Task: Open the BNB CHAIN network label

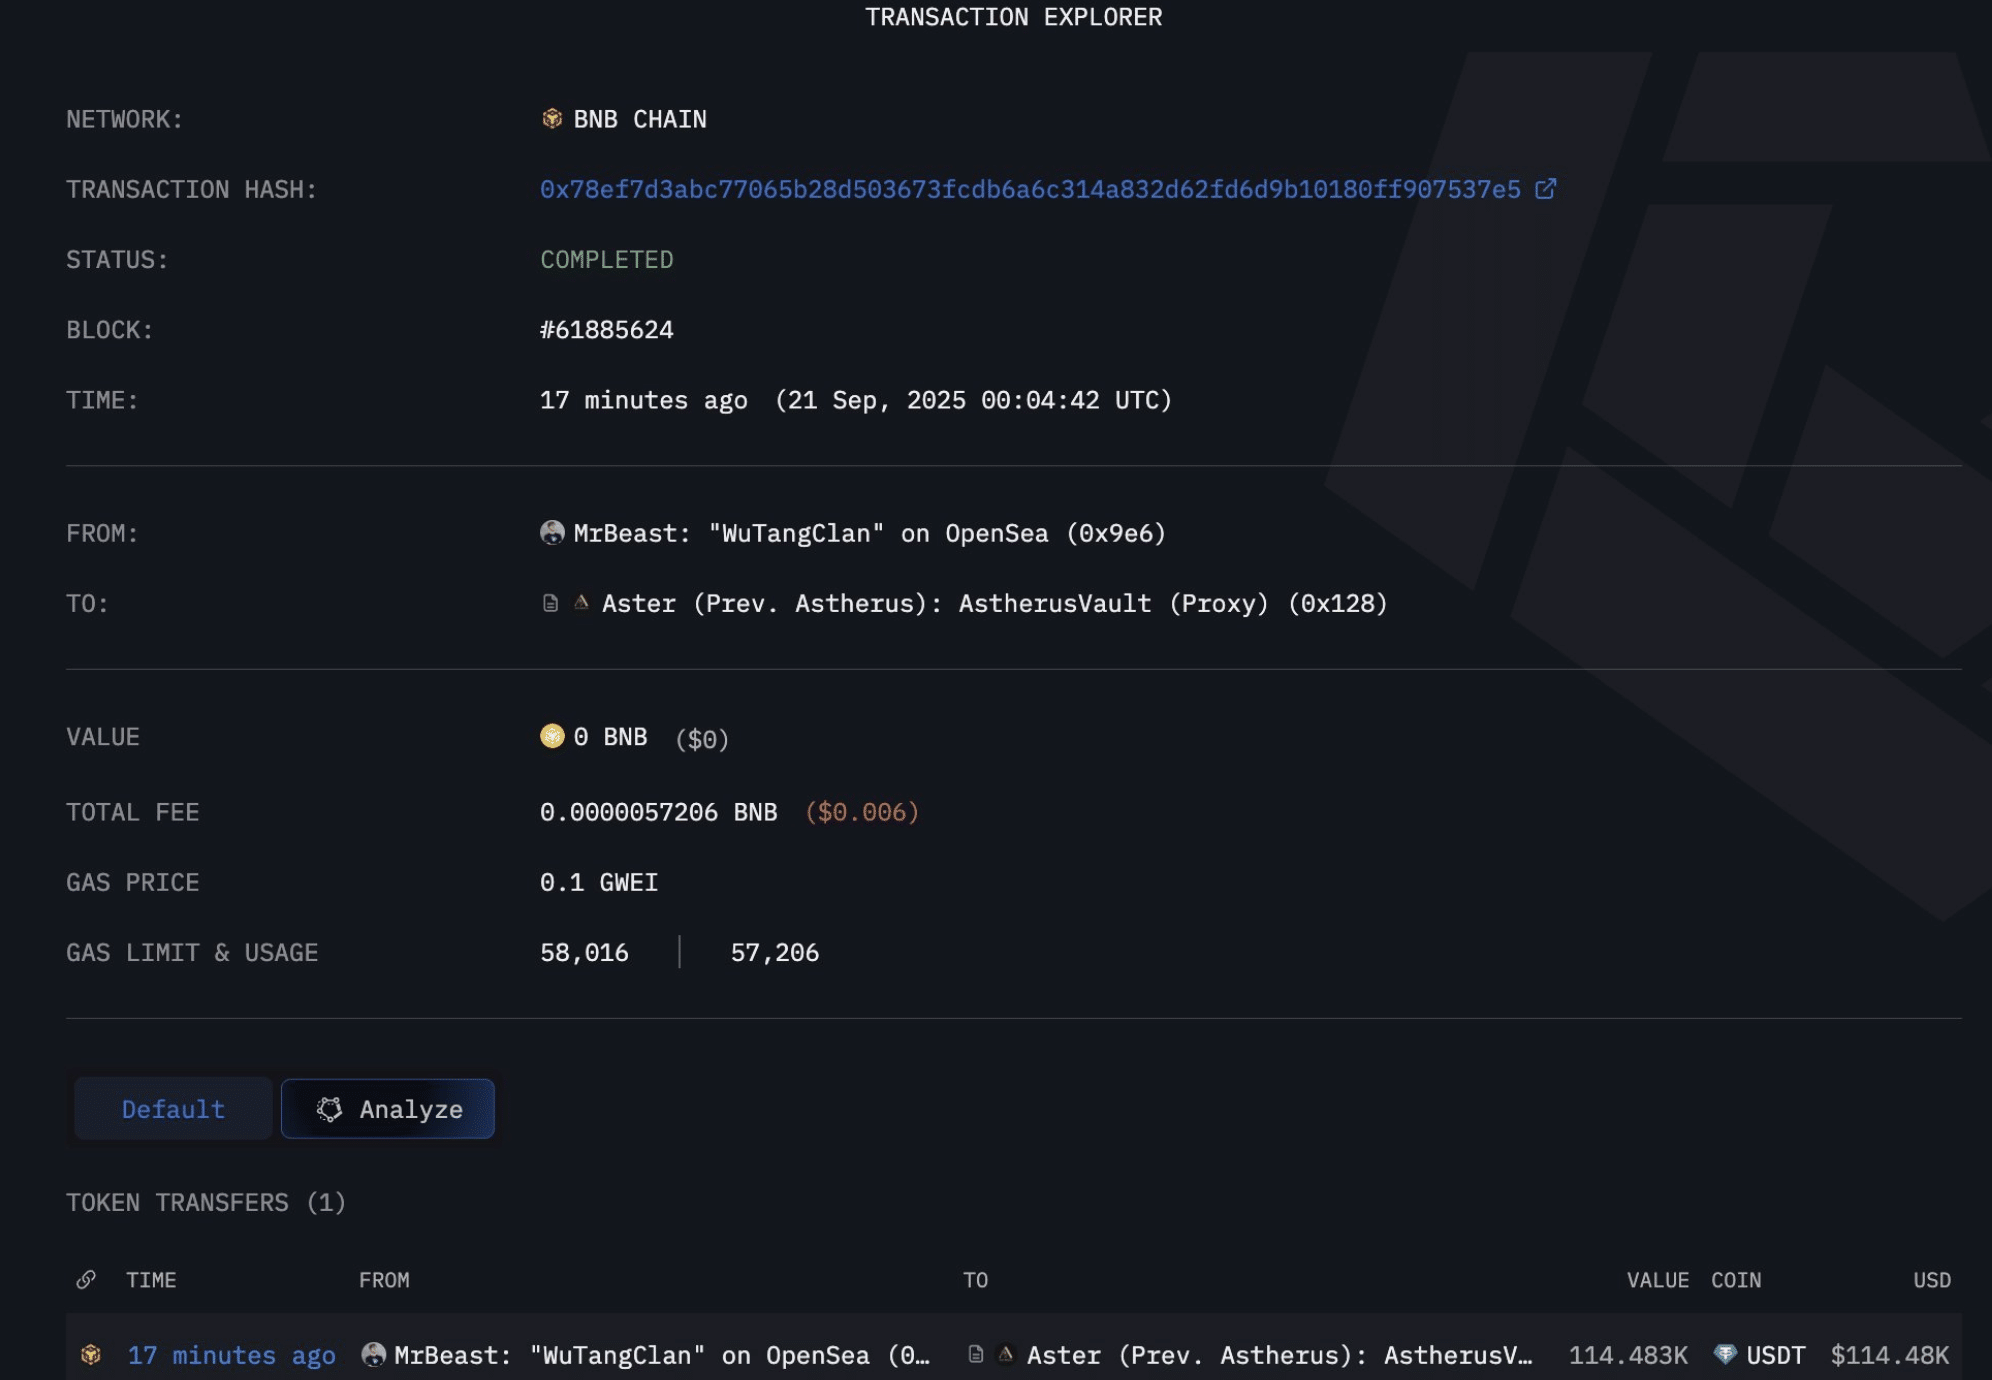Action: click(640, 119)
